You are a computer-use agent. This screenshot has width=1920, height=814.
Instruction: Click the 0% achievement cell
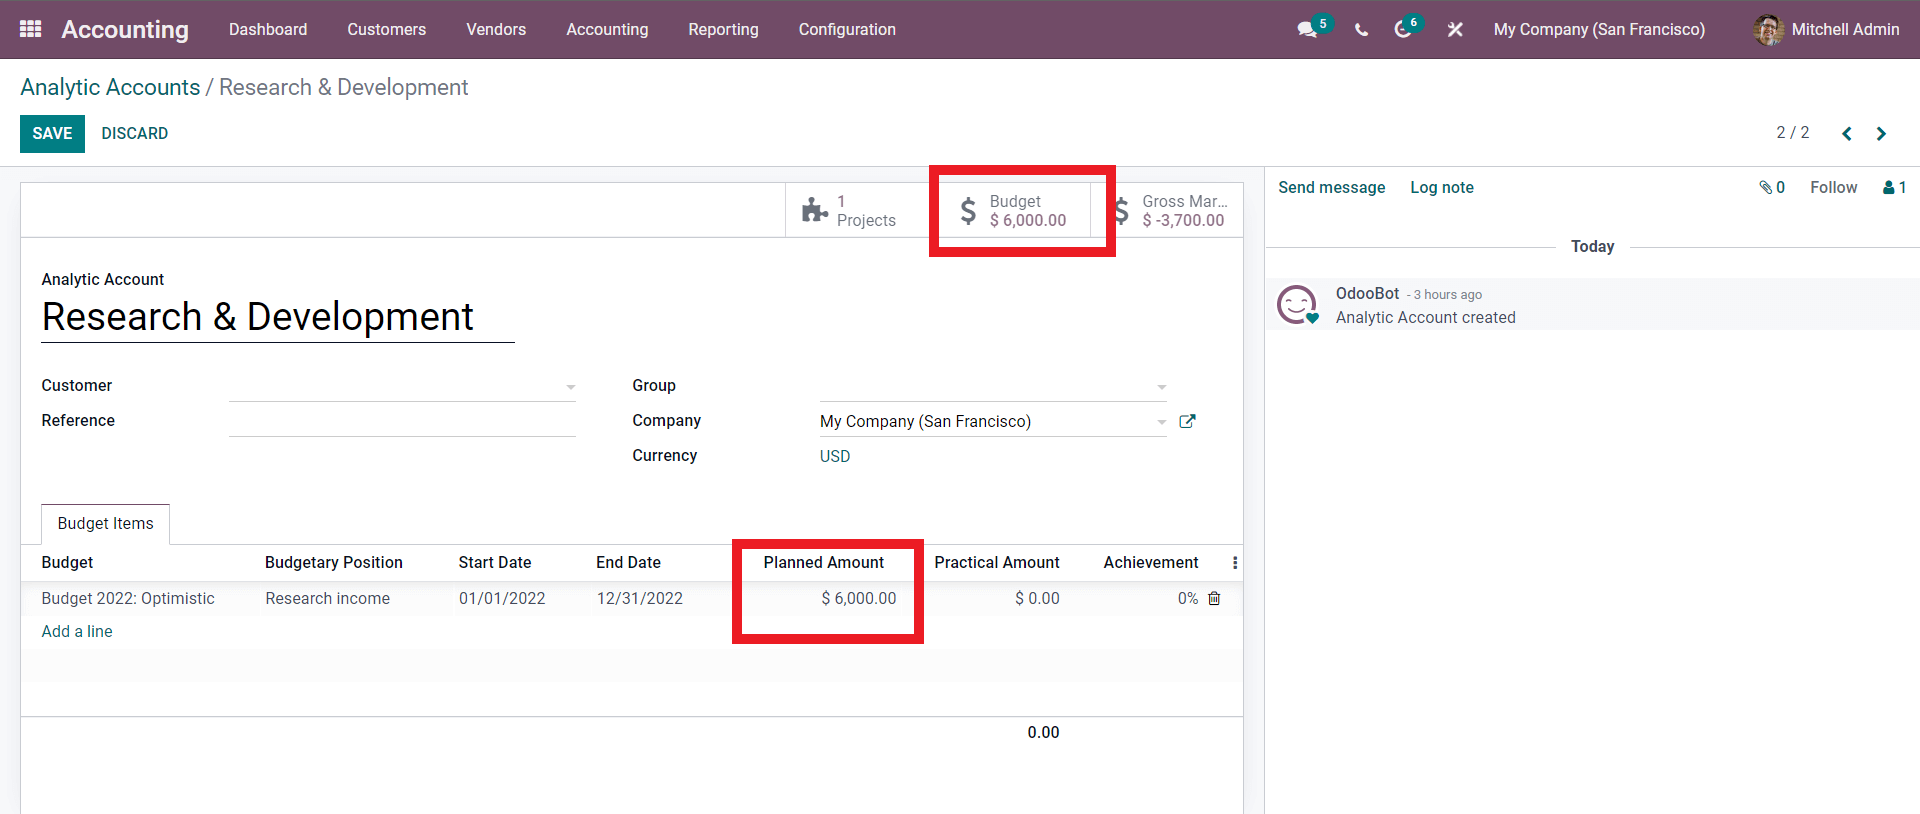click(1188, 599)
